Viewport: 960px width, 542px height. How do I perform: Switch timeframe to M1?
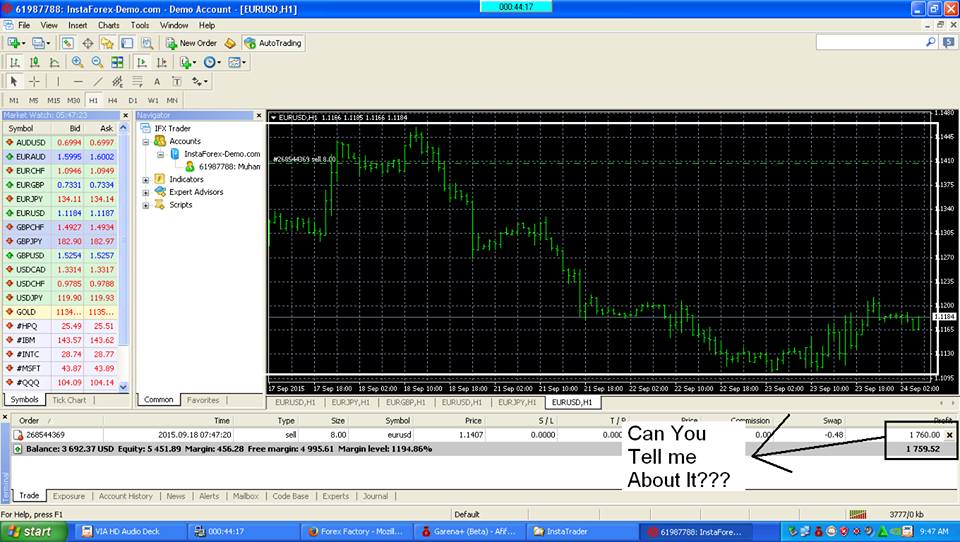coord(14,100)
